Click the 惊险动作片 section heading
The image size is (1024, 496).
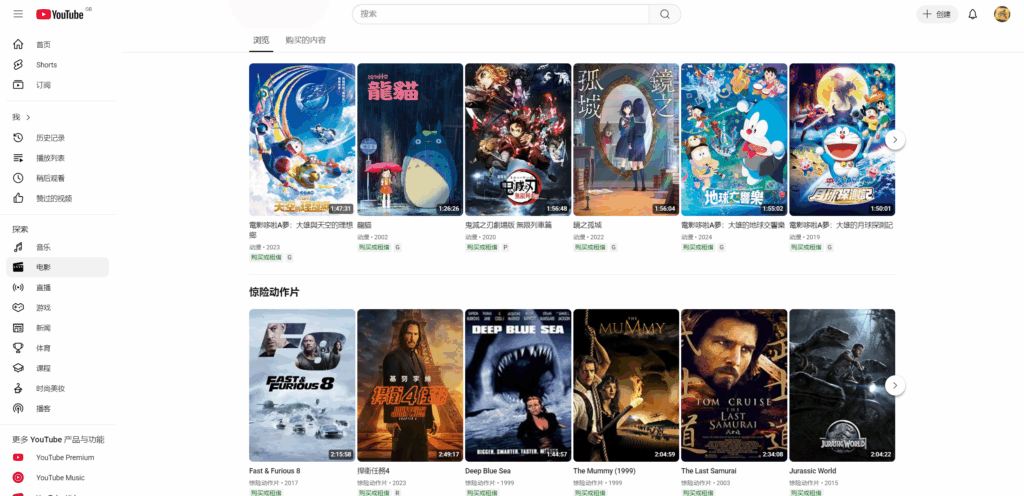[274, 292]
